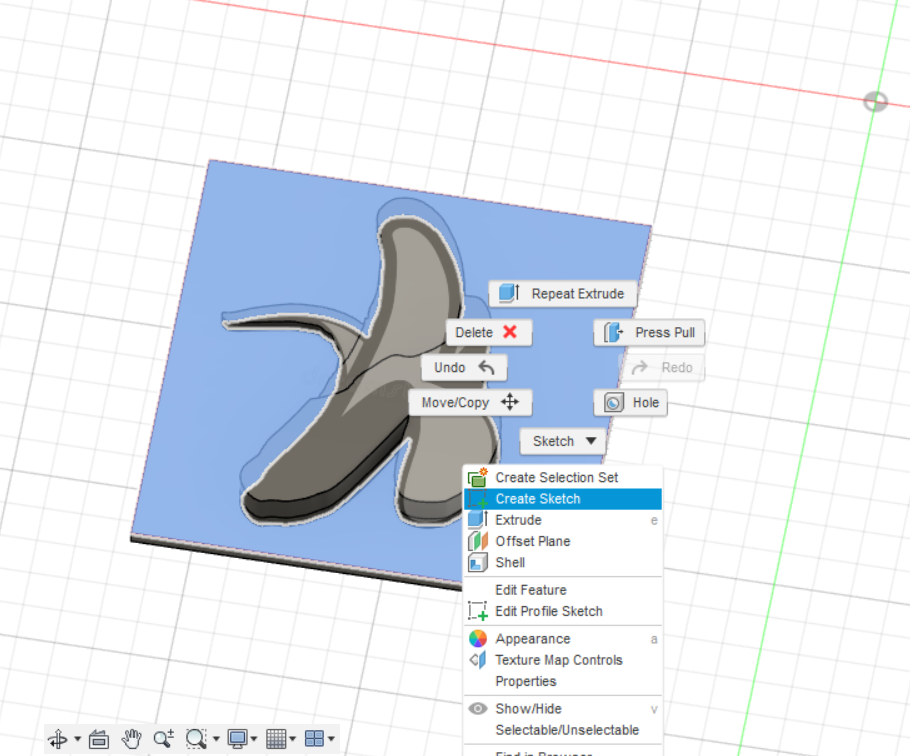
Task: Open Display Settings monitor icon
Action: click(x=237, y=739)
